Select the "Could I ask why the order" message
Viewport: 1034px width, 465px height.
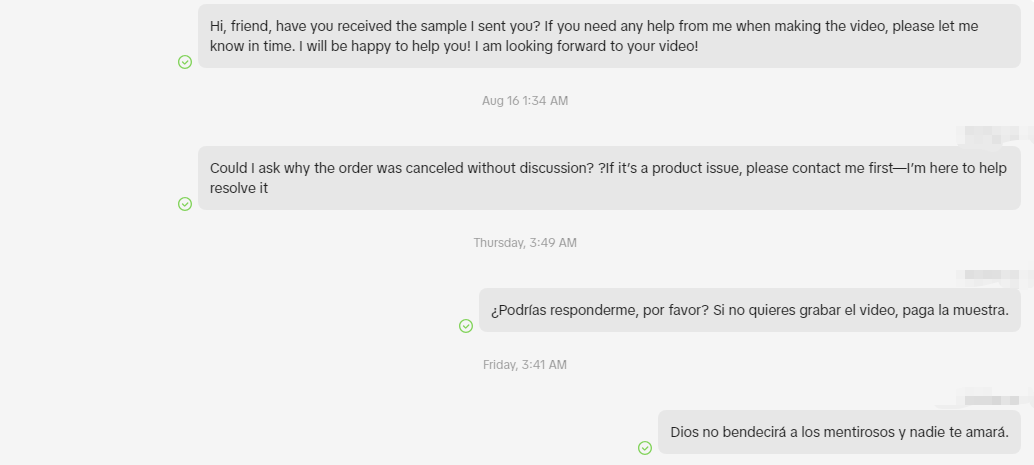609,178
